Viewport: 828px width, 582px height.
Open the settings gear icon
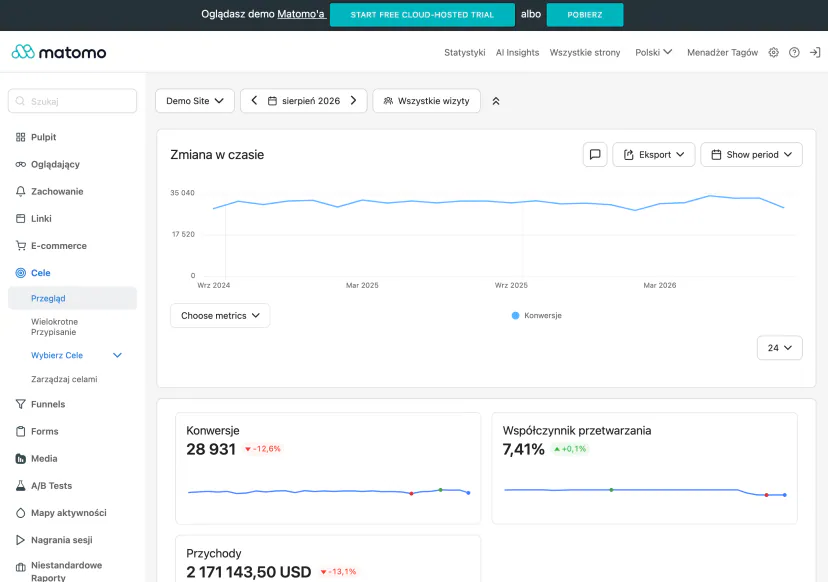pyautogui.click(x=774, y=52)
